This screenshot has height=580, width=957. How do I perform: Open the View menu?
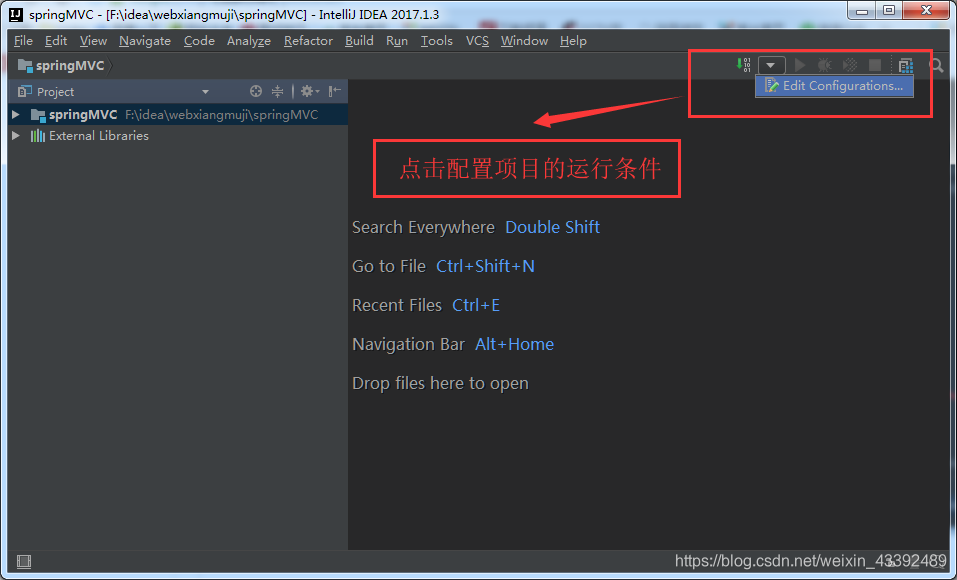pos(93,41)
